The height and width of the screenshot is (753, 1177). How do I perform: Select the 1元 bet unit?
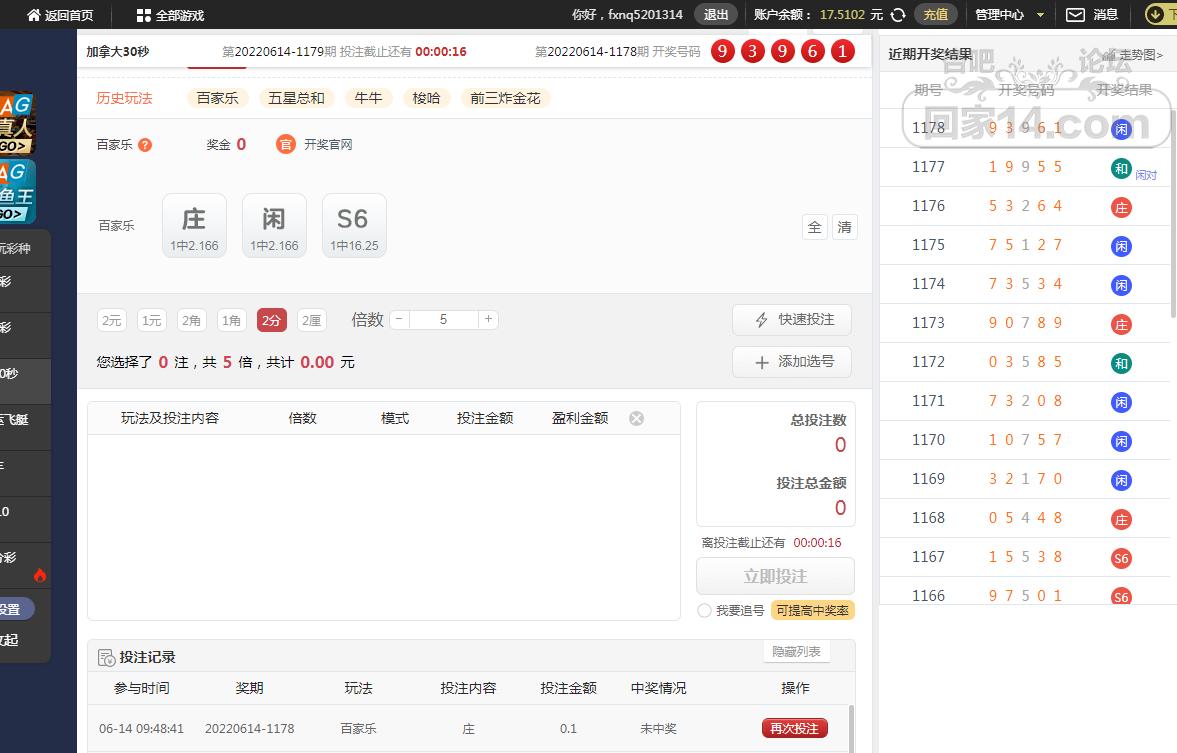coord(152,320)
